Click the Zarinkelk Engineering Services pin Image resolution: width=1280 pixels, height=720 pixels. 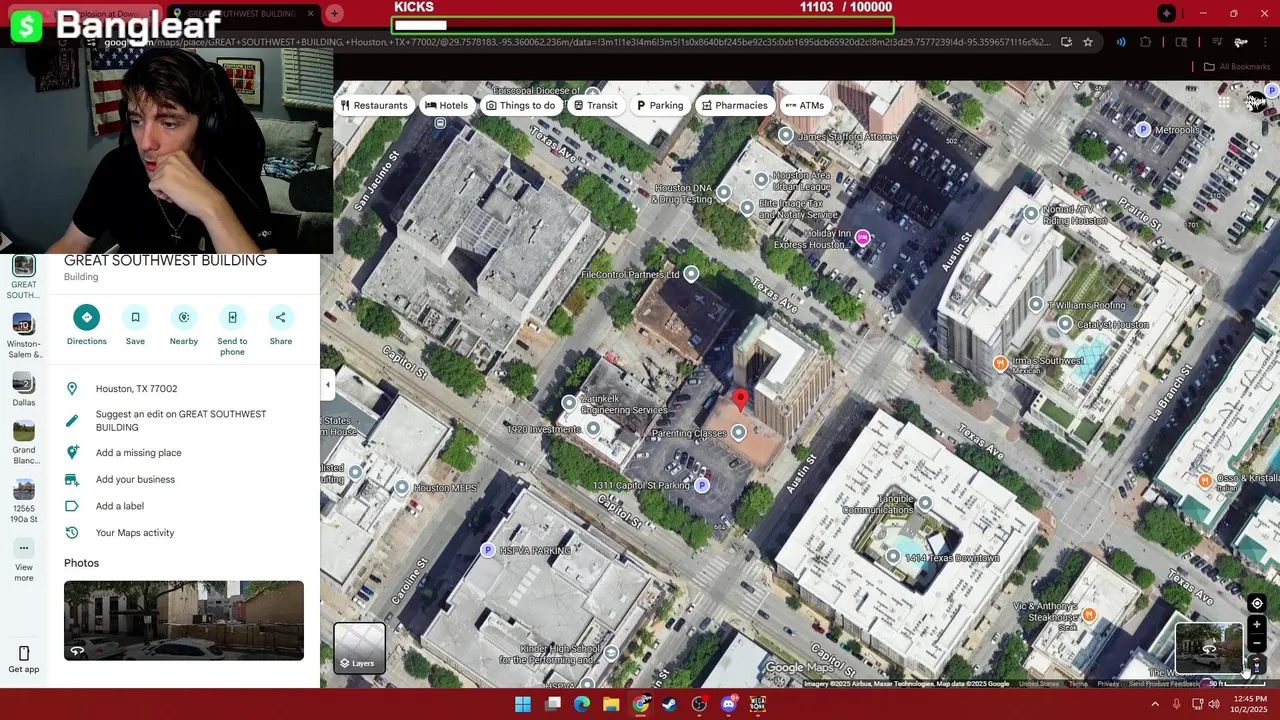[x=569, y=403]
